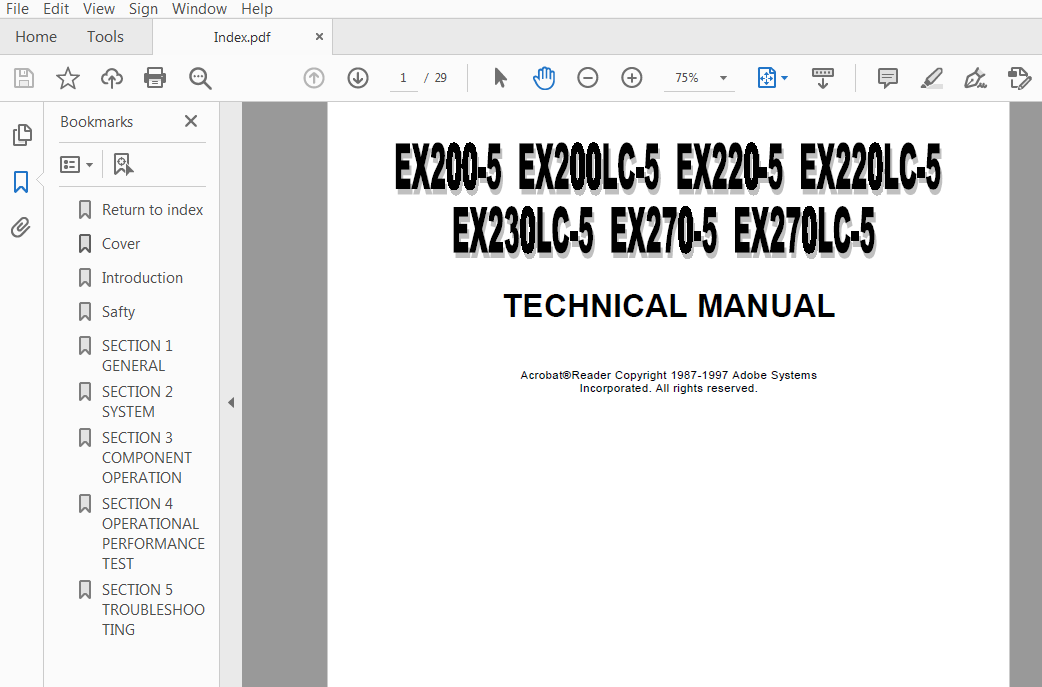Jump to SECTION 2 SYSTEM bookmark
Image resolution: width=1042 pixels, height=687 pixels.
click(137, 401)
